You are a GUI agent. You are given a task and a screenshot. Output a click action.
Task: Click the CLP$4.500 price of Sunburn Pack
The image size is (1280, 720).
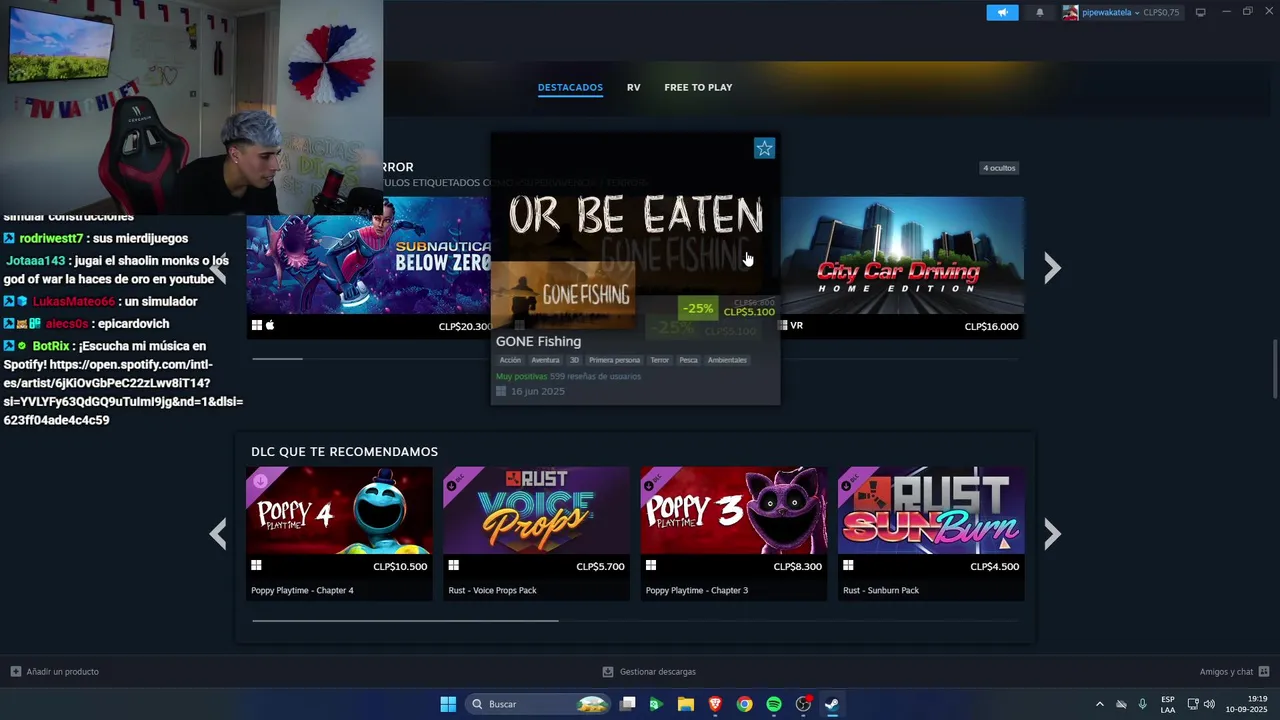point(994,566)
